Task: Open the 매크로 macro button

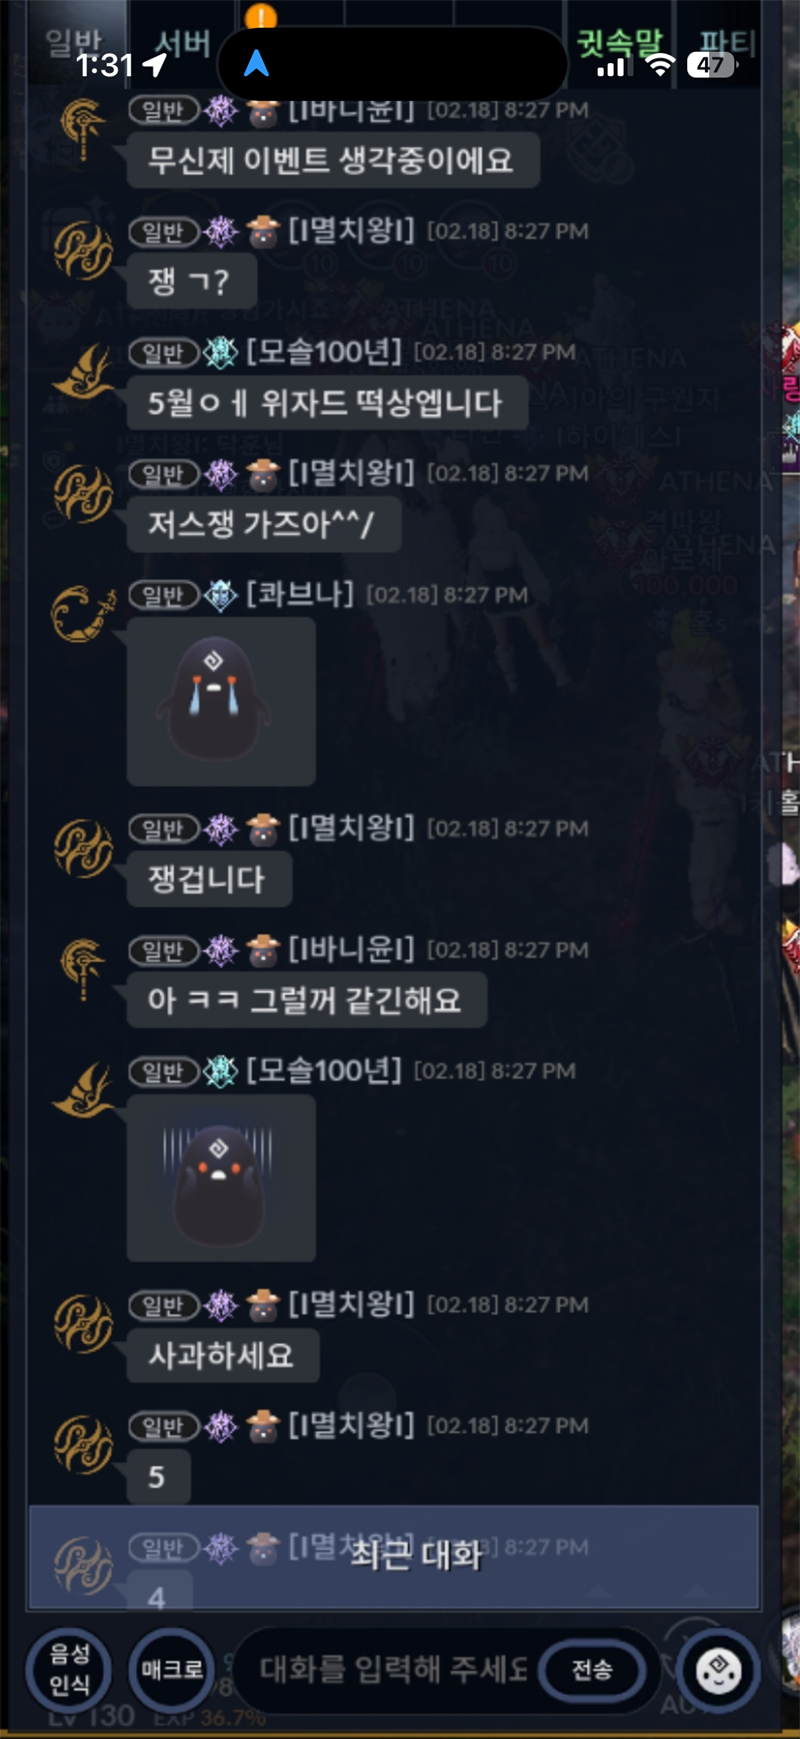Action: coord(172,1669)
